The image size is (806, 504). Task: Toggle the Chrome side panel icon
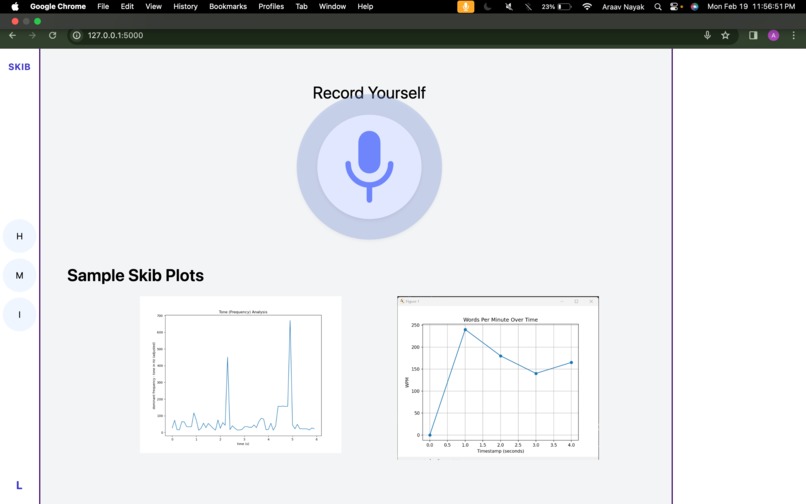(x=753, y=35)
